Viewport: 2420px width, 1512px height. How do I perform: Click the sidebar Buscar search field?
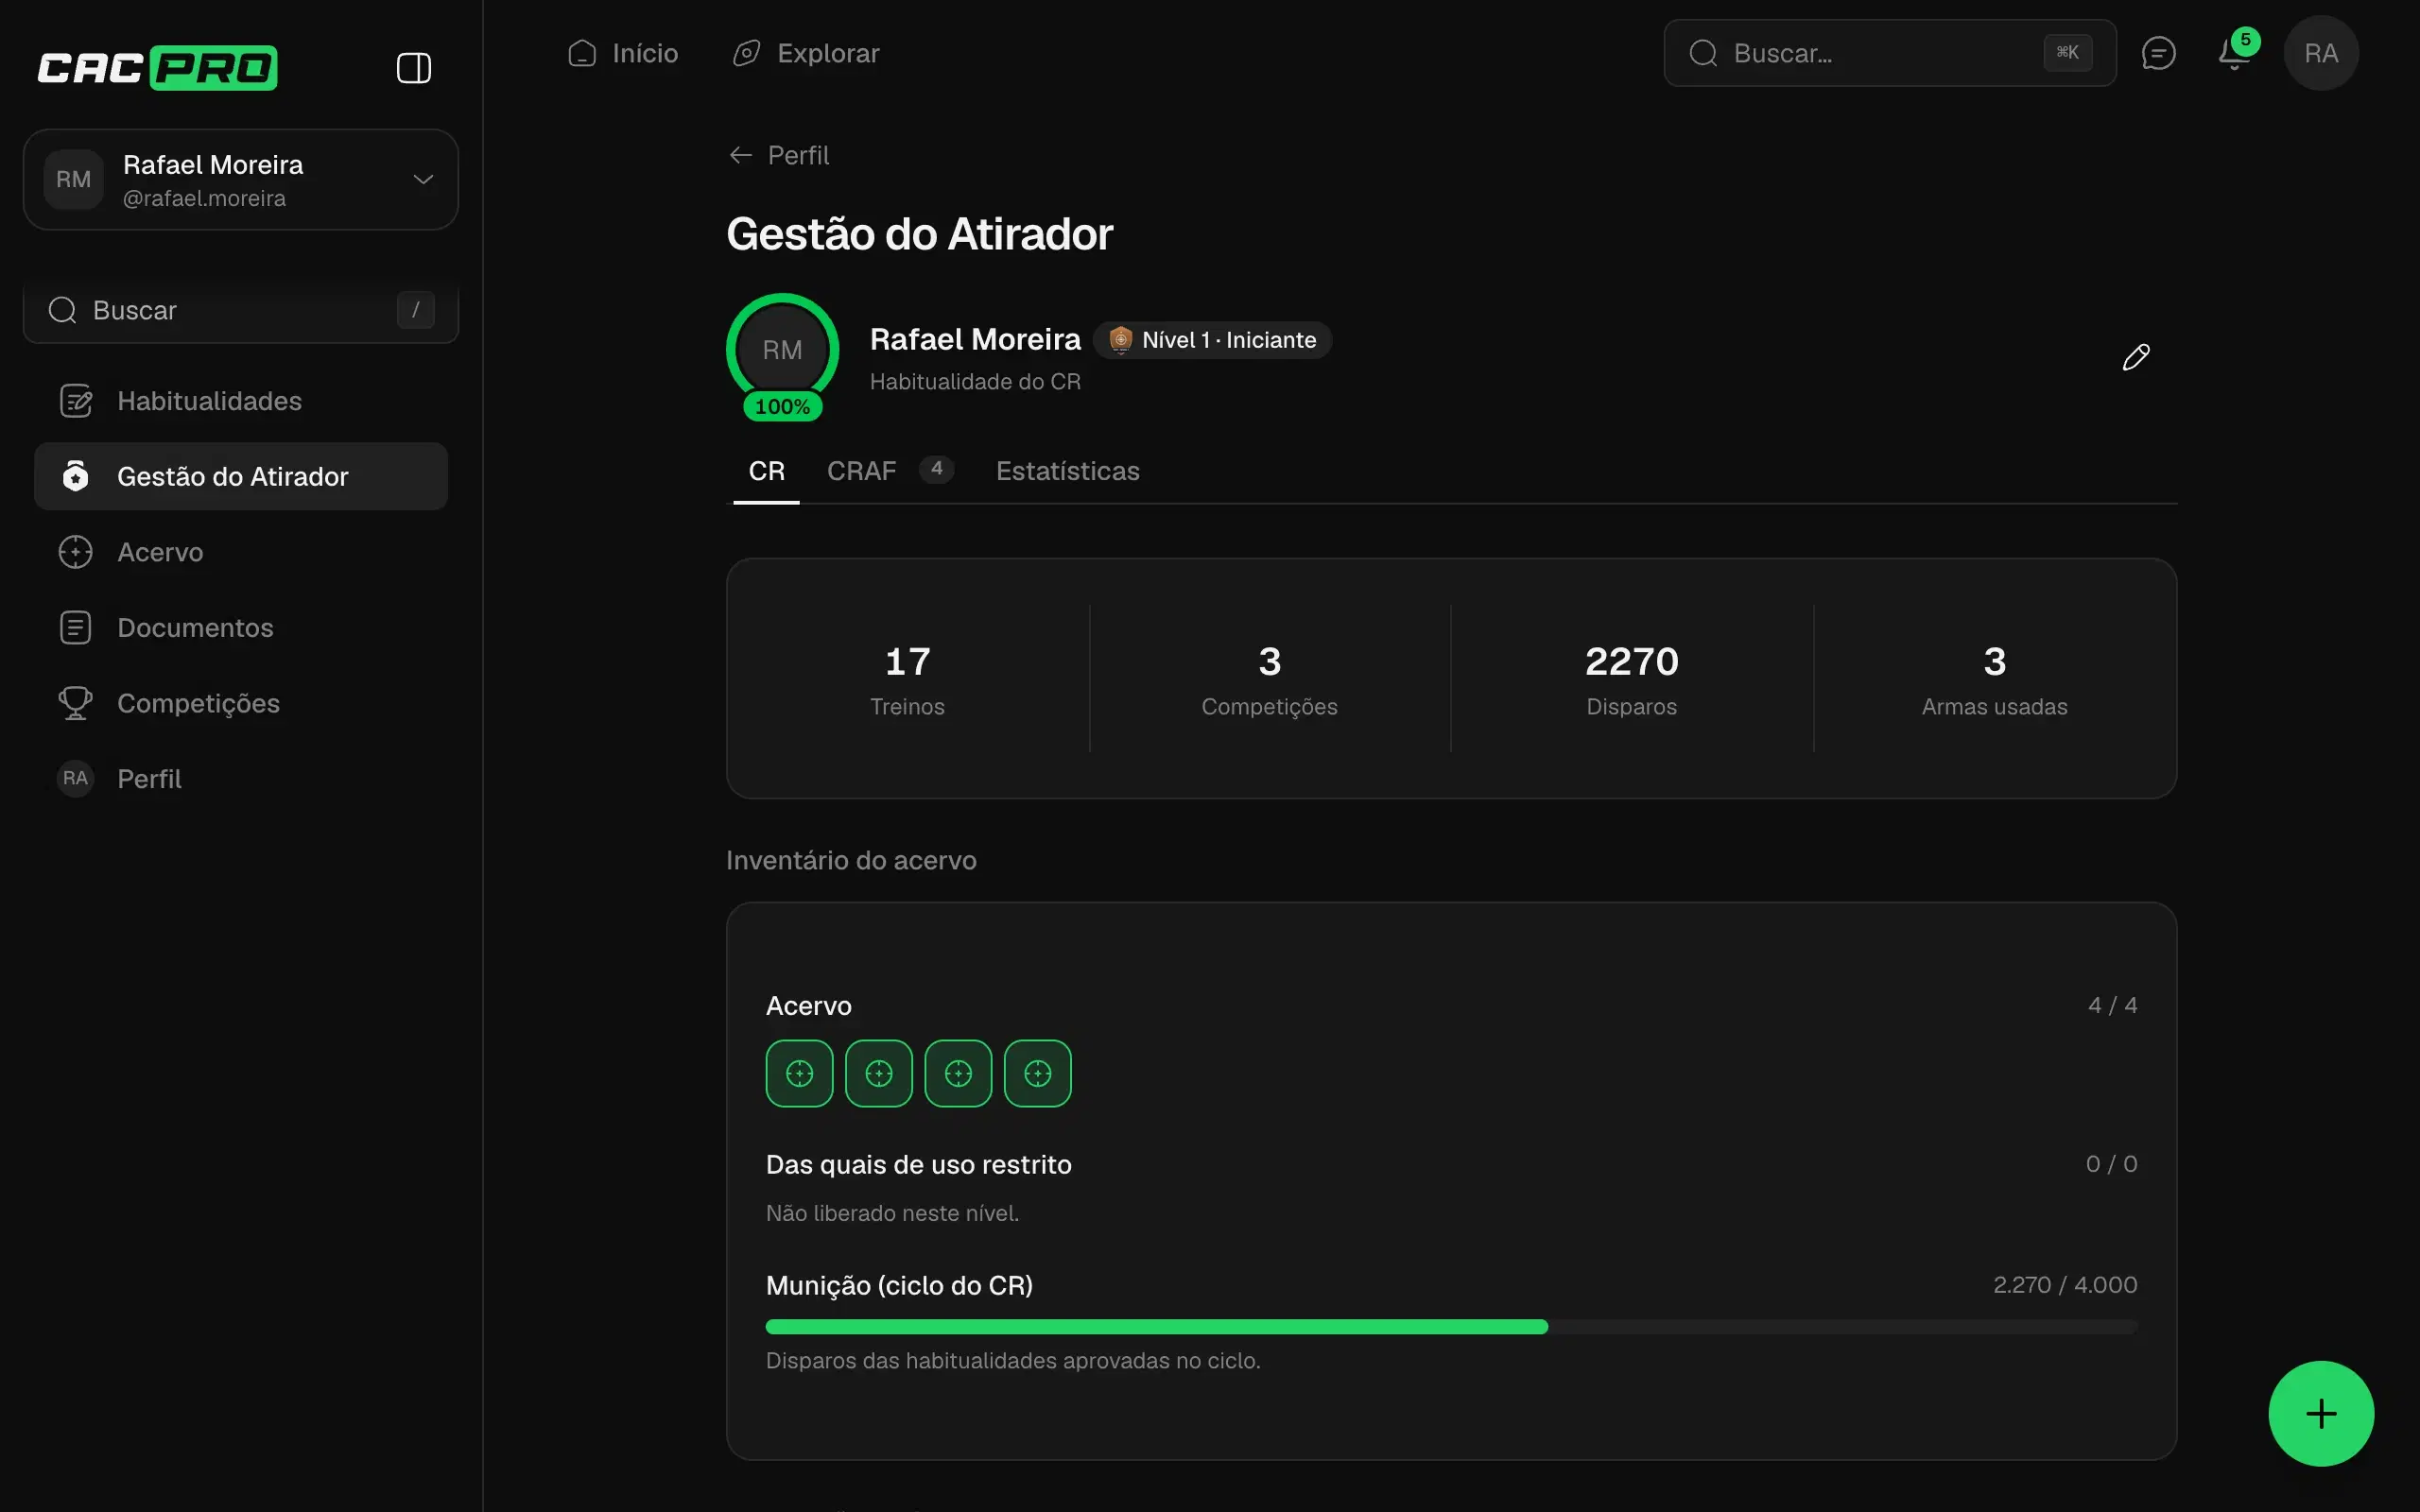241,311
